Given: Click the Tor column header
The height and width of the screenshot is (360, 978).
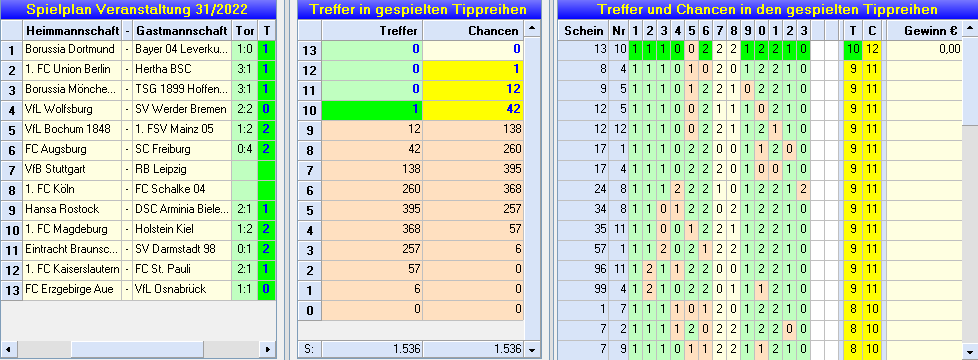Looking at the screenshot, I should pyautogui.click(x=244, y=31).
